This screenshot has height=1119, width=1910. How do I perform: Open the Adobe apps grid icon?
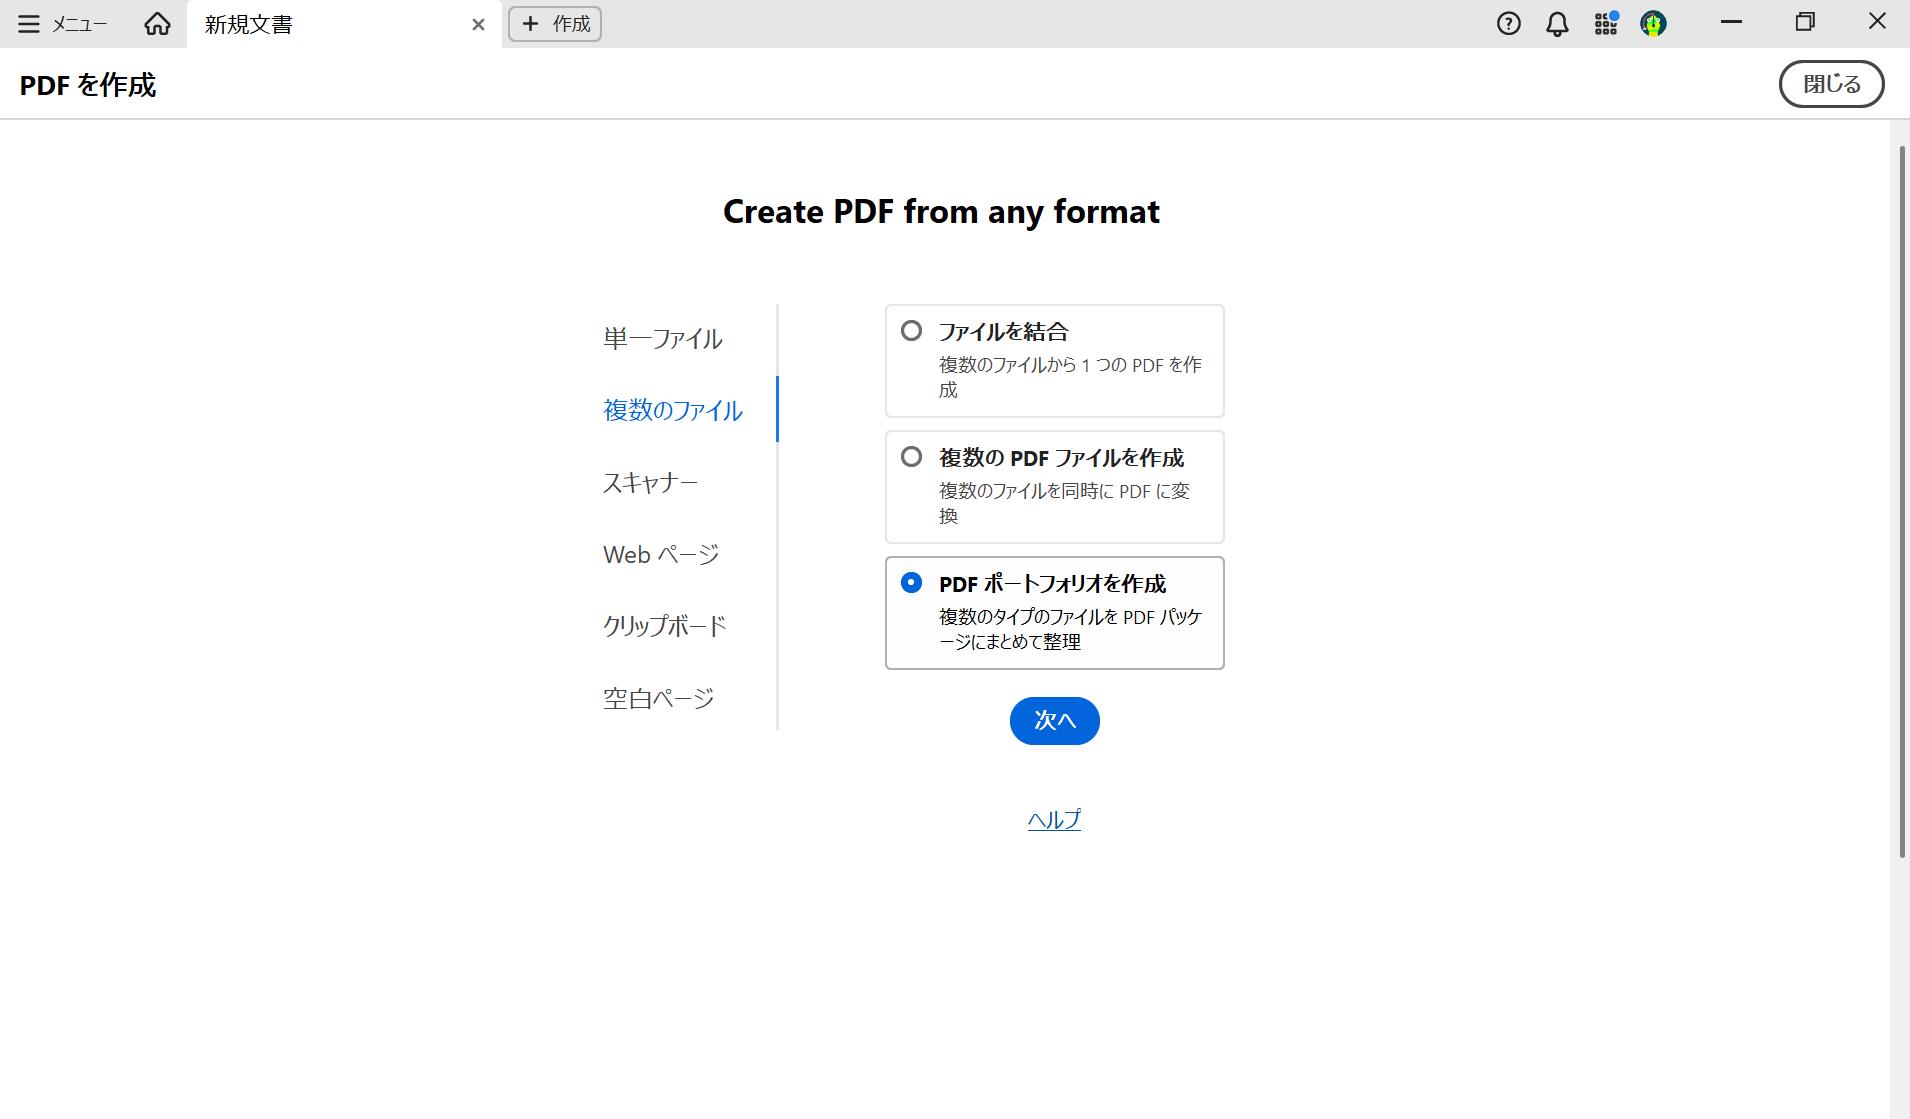point(1604,23)
